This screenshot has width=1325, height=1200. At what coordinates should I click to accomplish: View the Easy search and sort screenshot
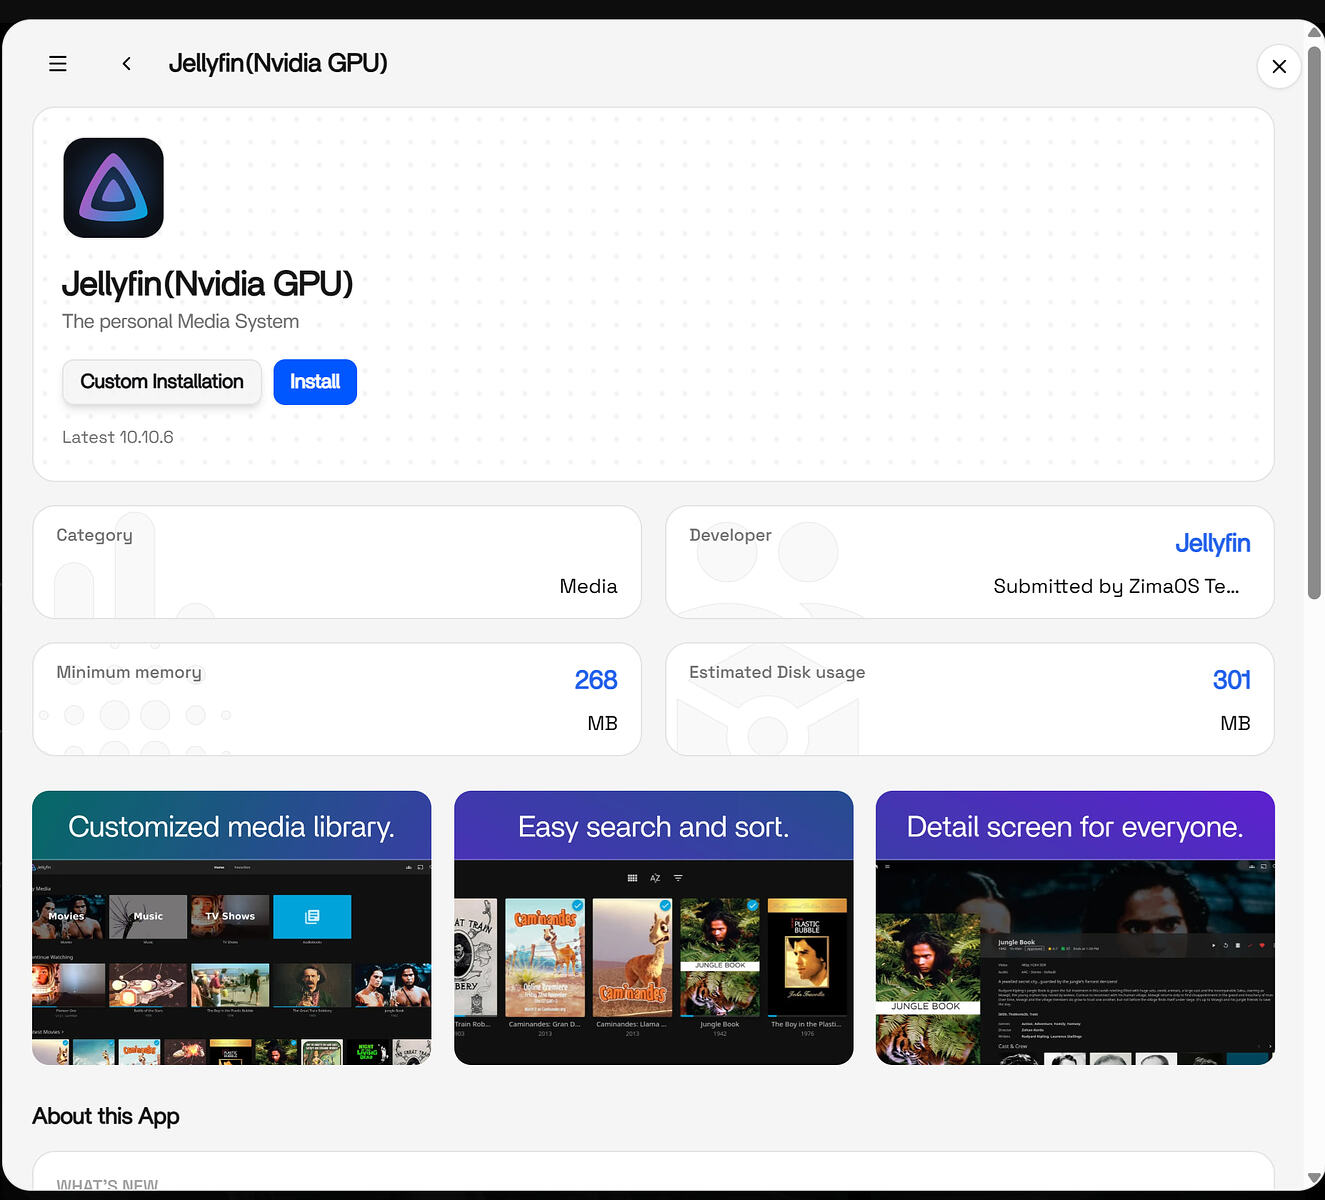point(654,928)
